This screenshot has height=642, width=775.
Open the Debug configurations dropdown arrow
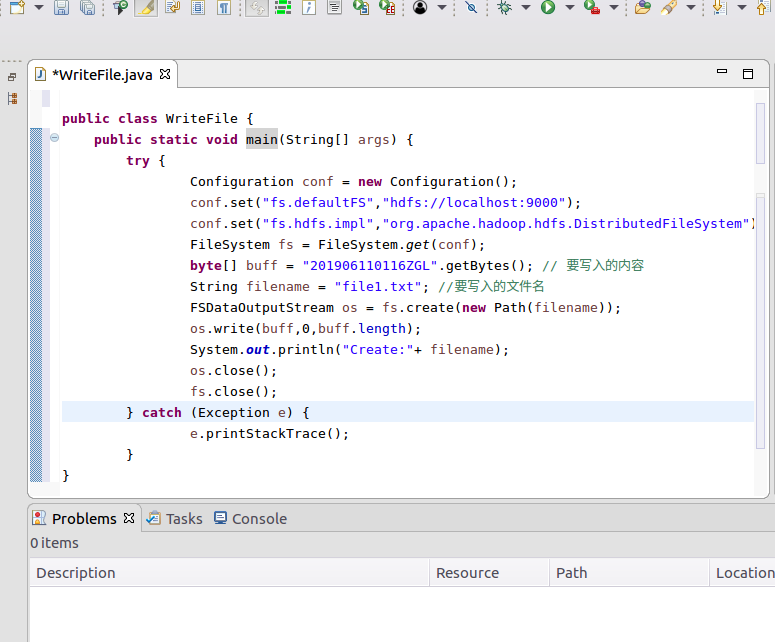526,7
